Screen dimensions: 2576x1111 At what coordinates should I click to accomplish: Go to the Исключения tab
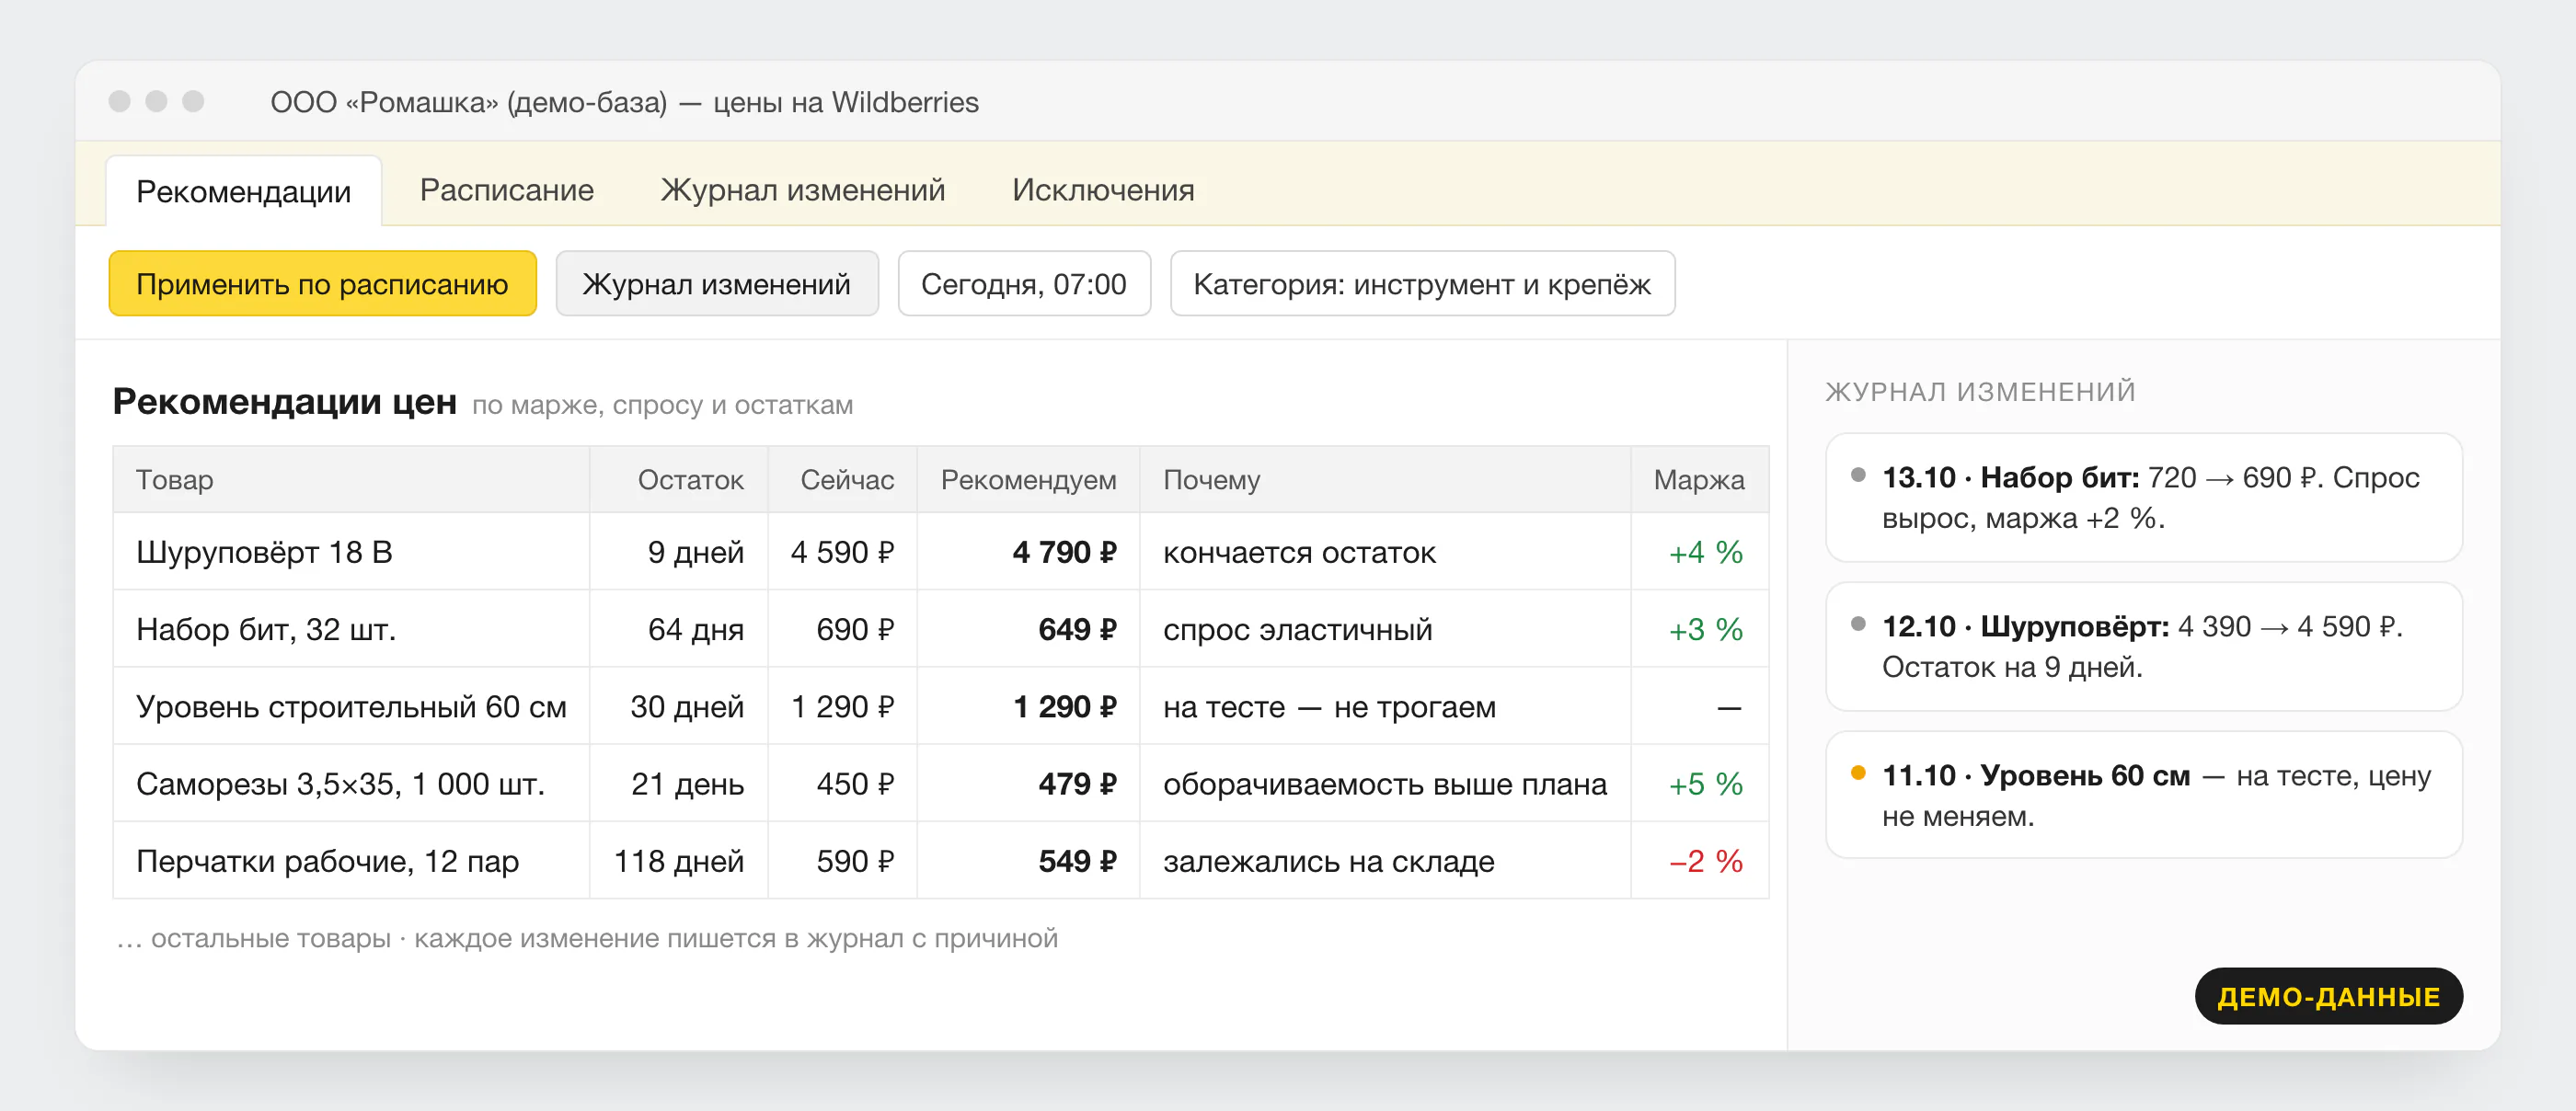[x=1102, y=189]
